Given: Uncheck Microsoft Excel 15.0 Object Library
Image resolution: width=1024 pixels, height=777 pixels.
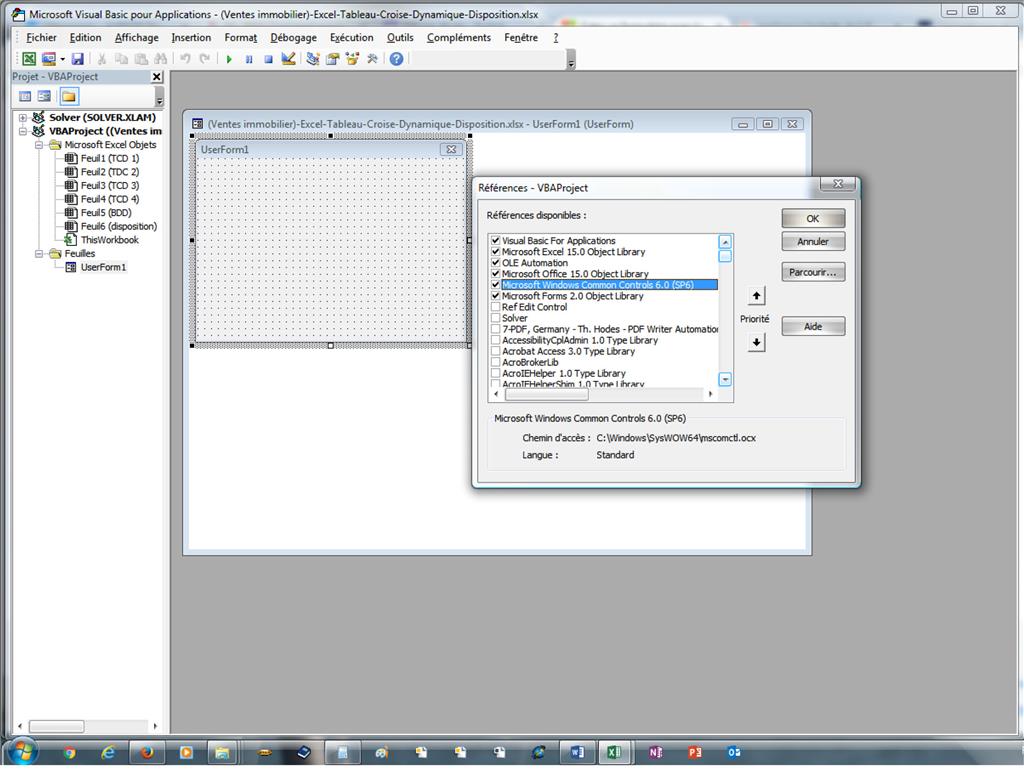Looking at the screenshot, I should pyautogui.click(x=496, y=251).
